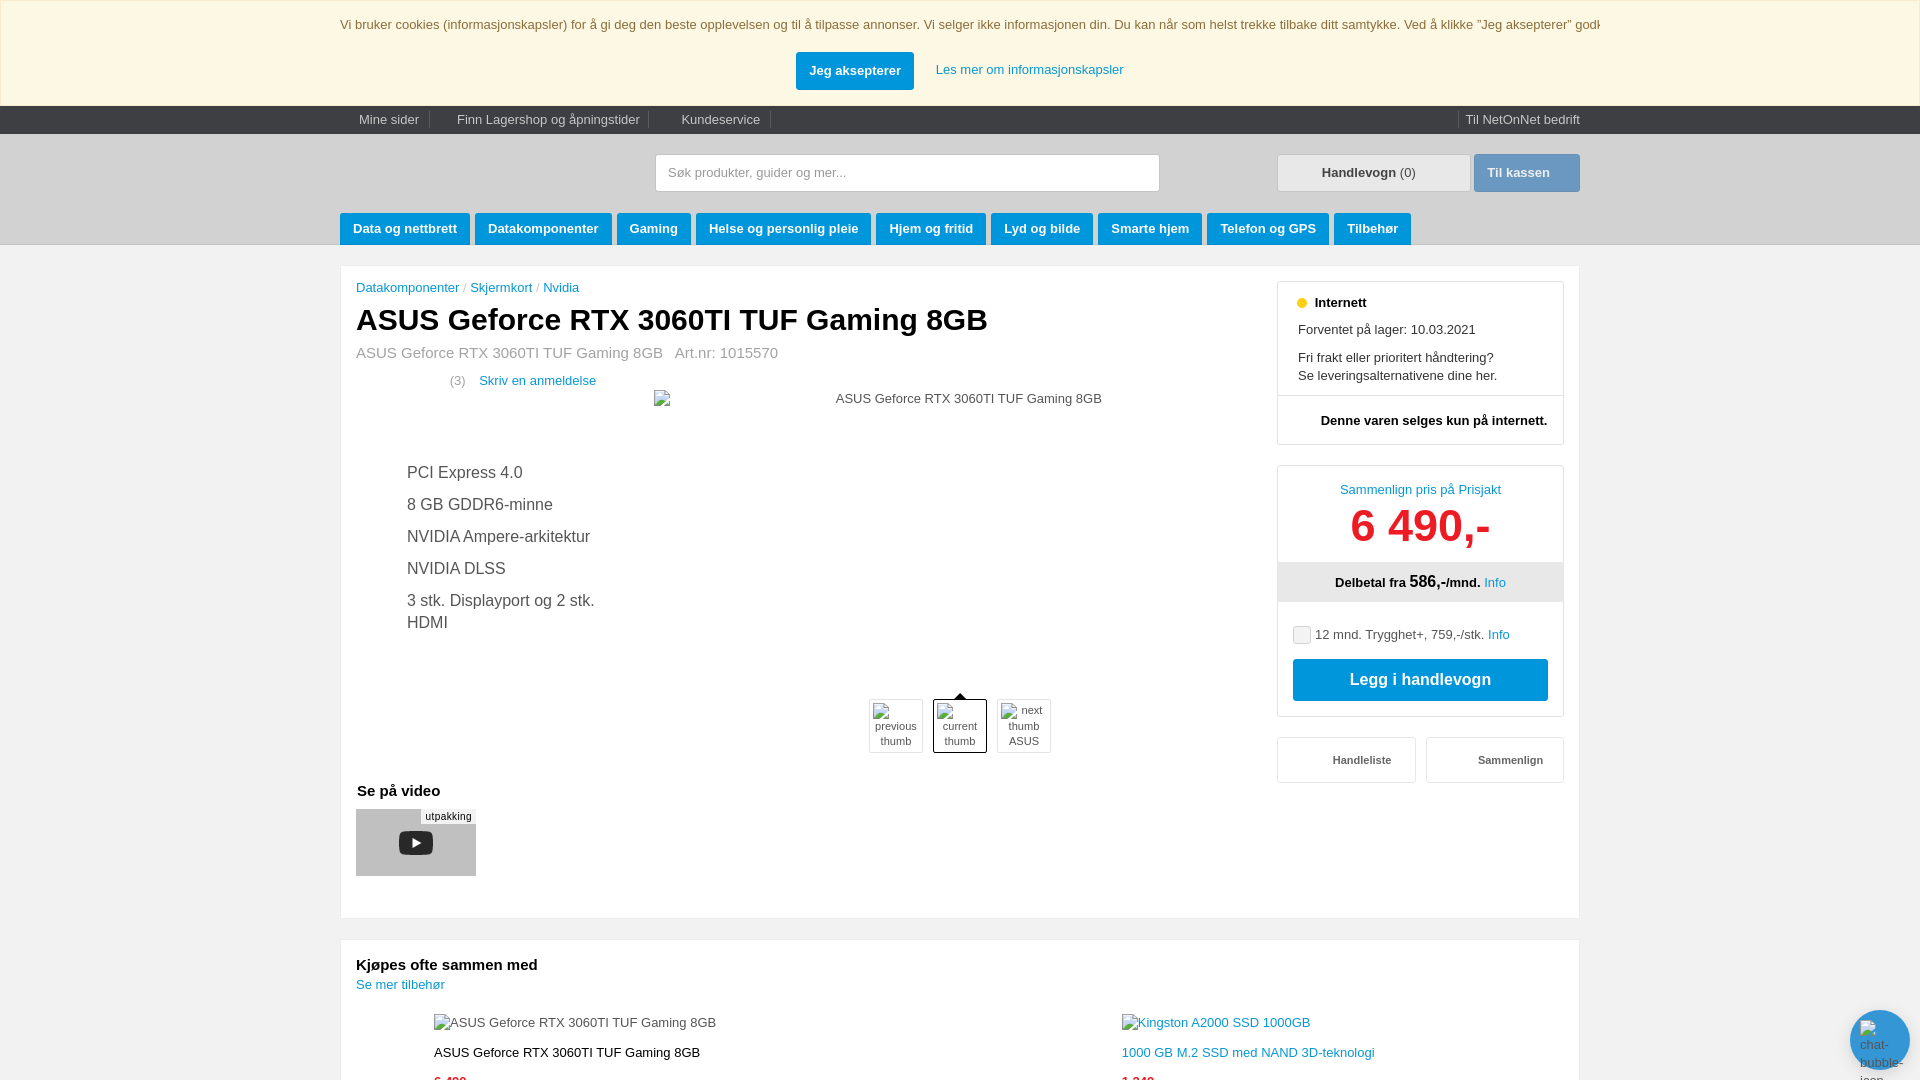Viewport: 1920px width, 1080px height.
Task: Proceed with Til kassen button
Action: (1526, 173)
